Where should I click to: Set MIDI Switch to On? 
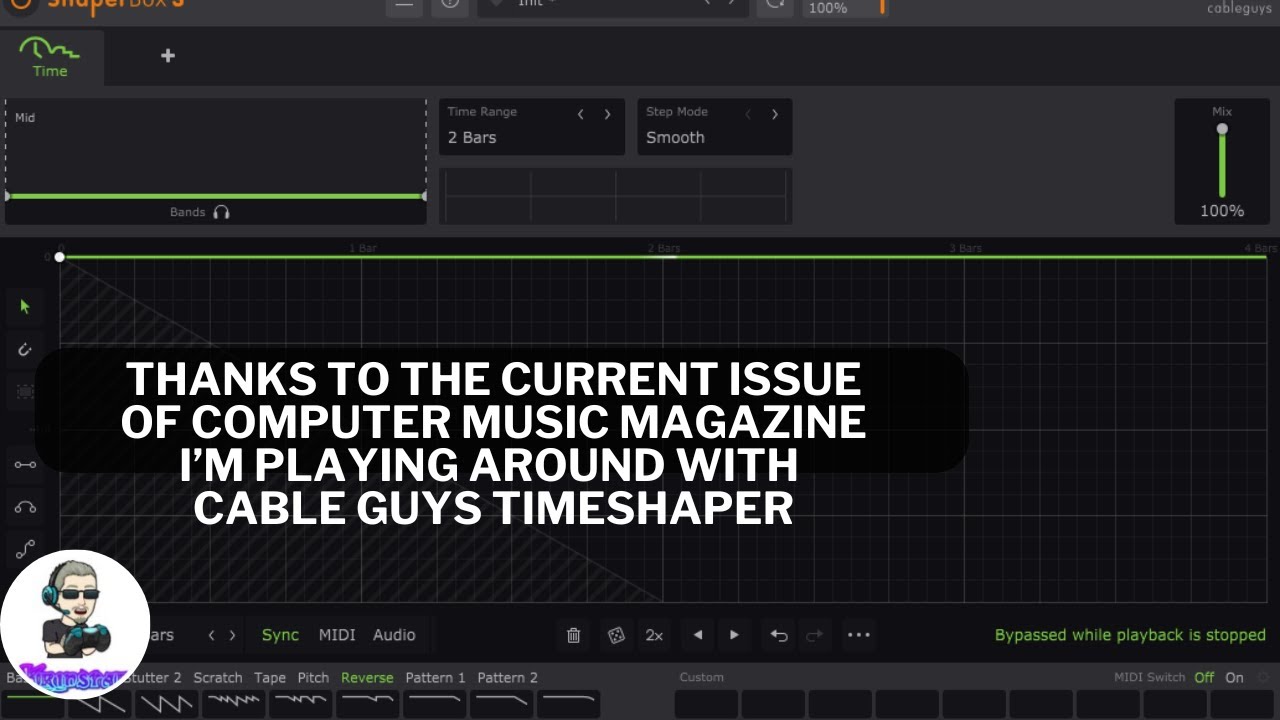click(x=1235, y=677)
